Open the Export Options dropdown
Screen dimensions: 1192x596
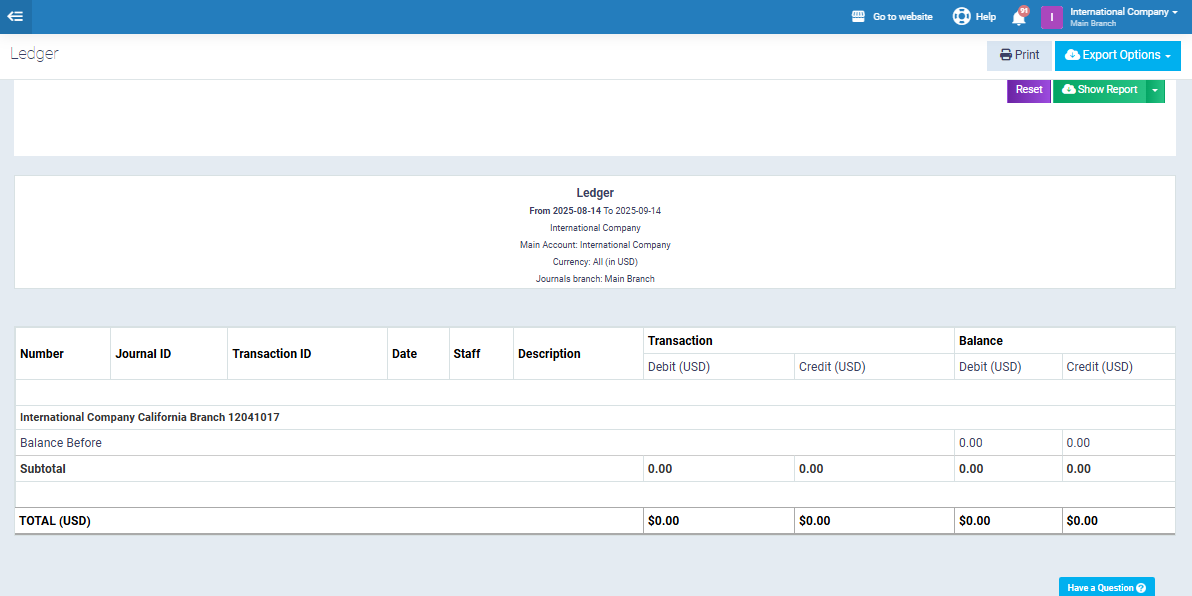pos(1117,56)
